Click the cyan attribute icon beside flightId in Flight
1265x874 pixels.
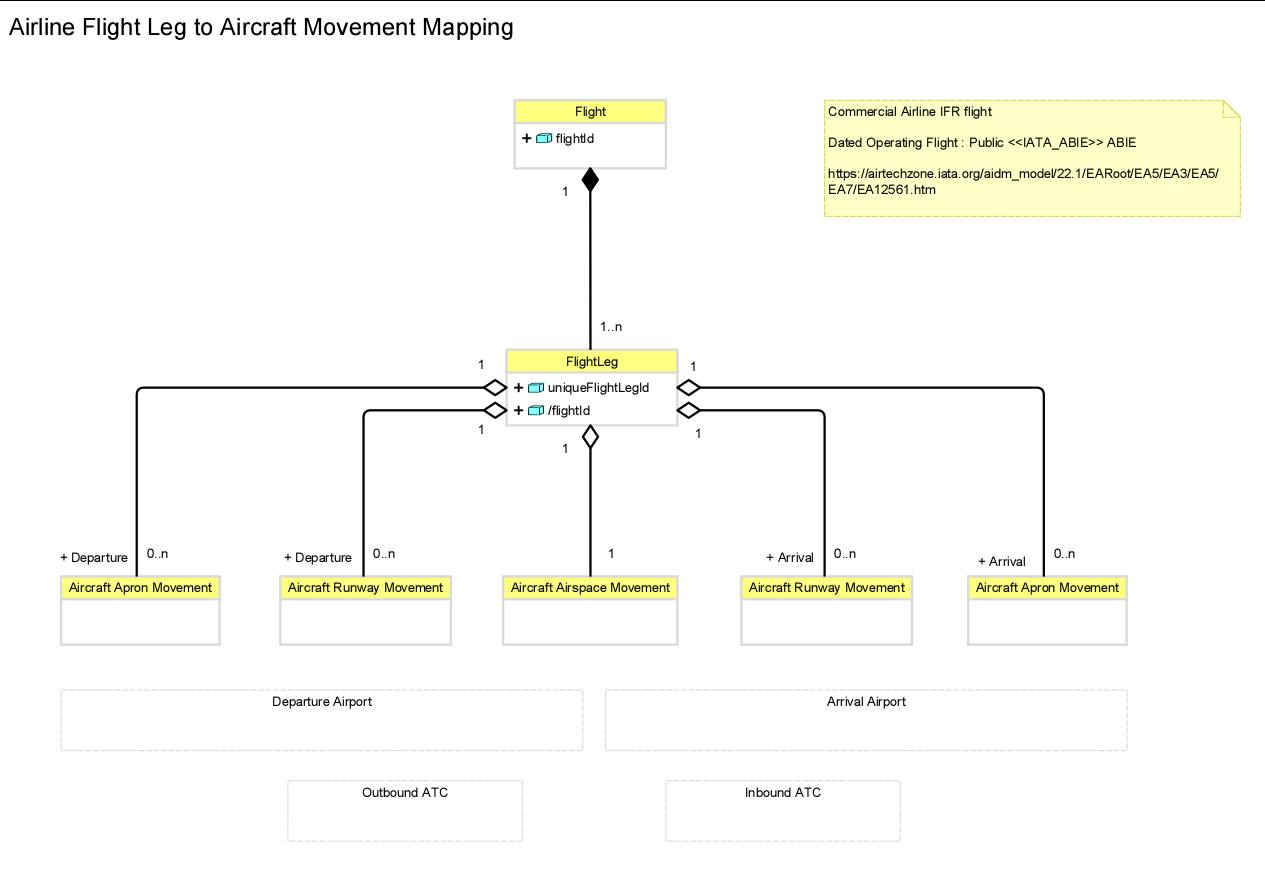click(x=544, y=139)
